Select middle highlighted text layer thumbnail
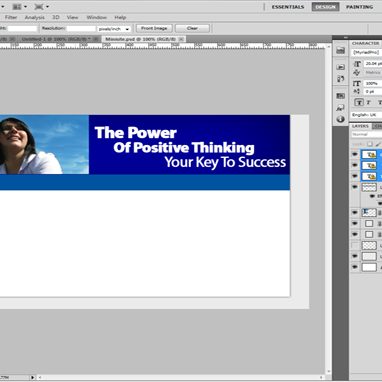The image size is (382, 382). pos(369,165)
